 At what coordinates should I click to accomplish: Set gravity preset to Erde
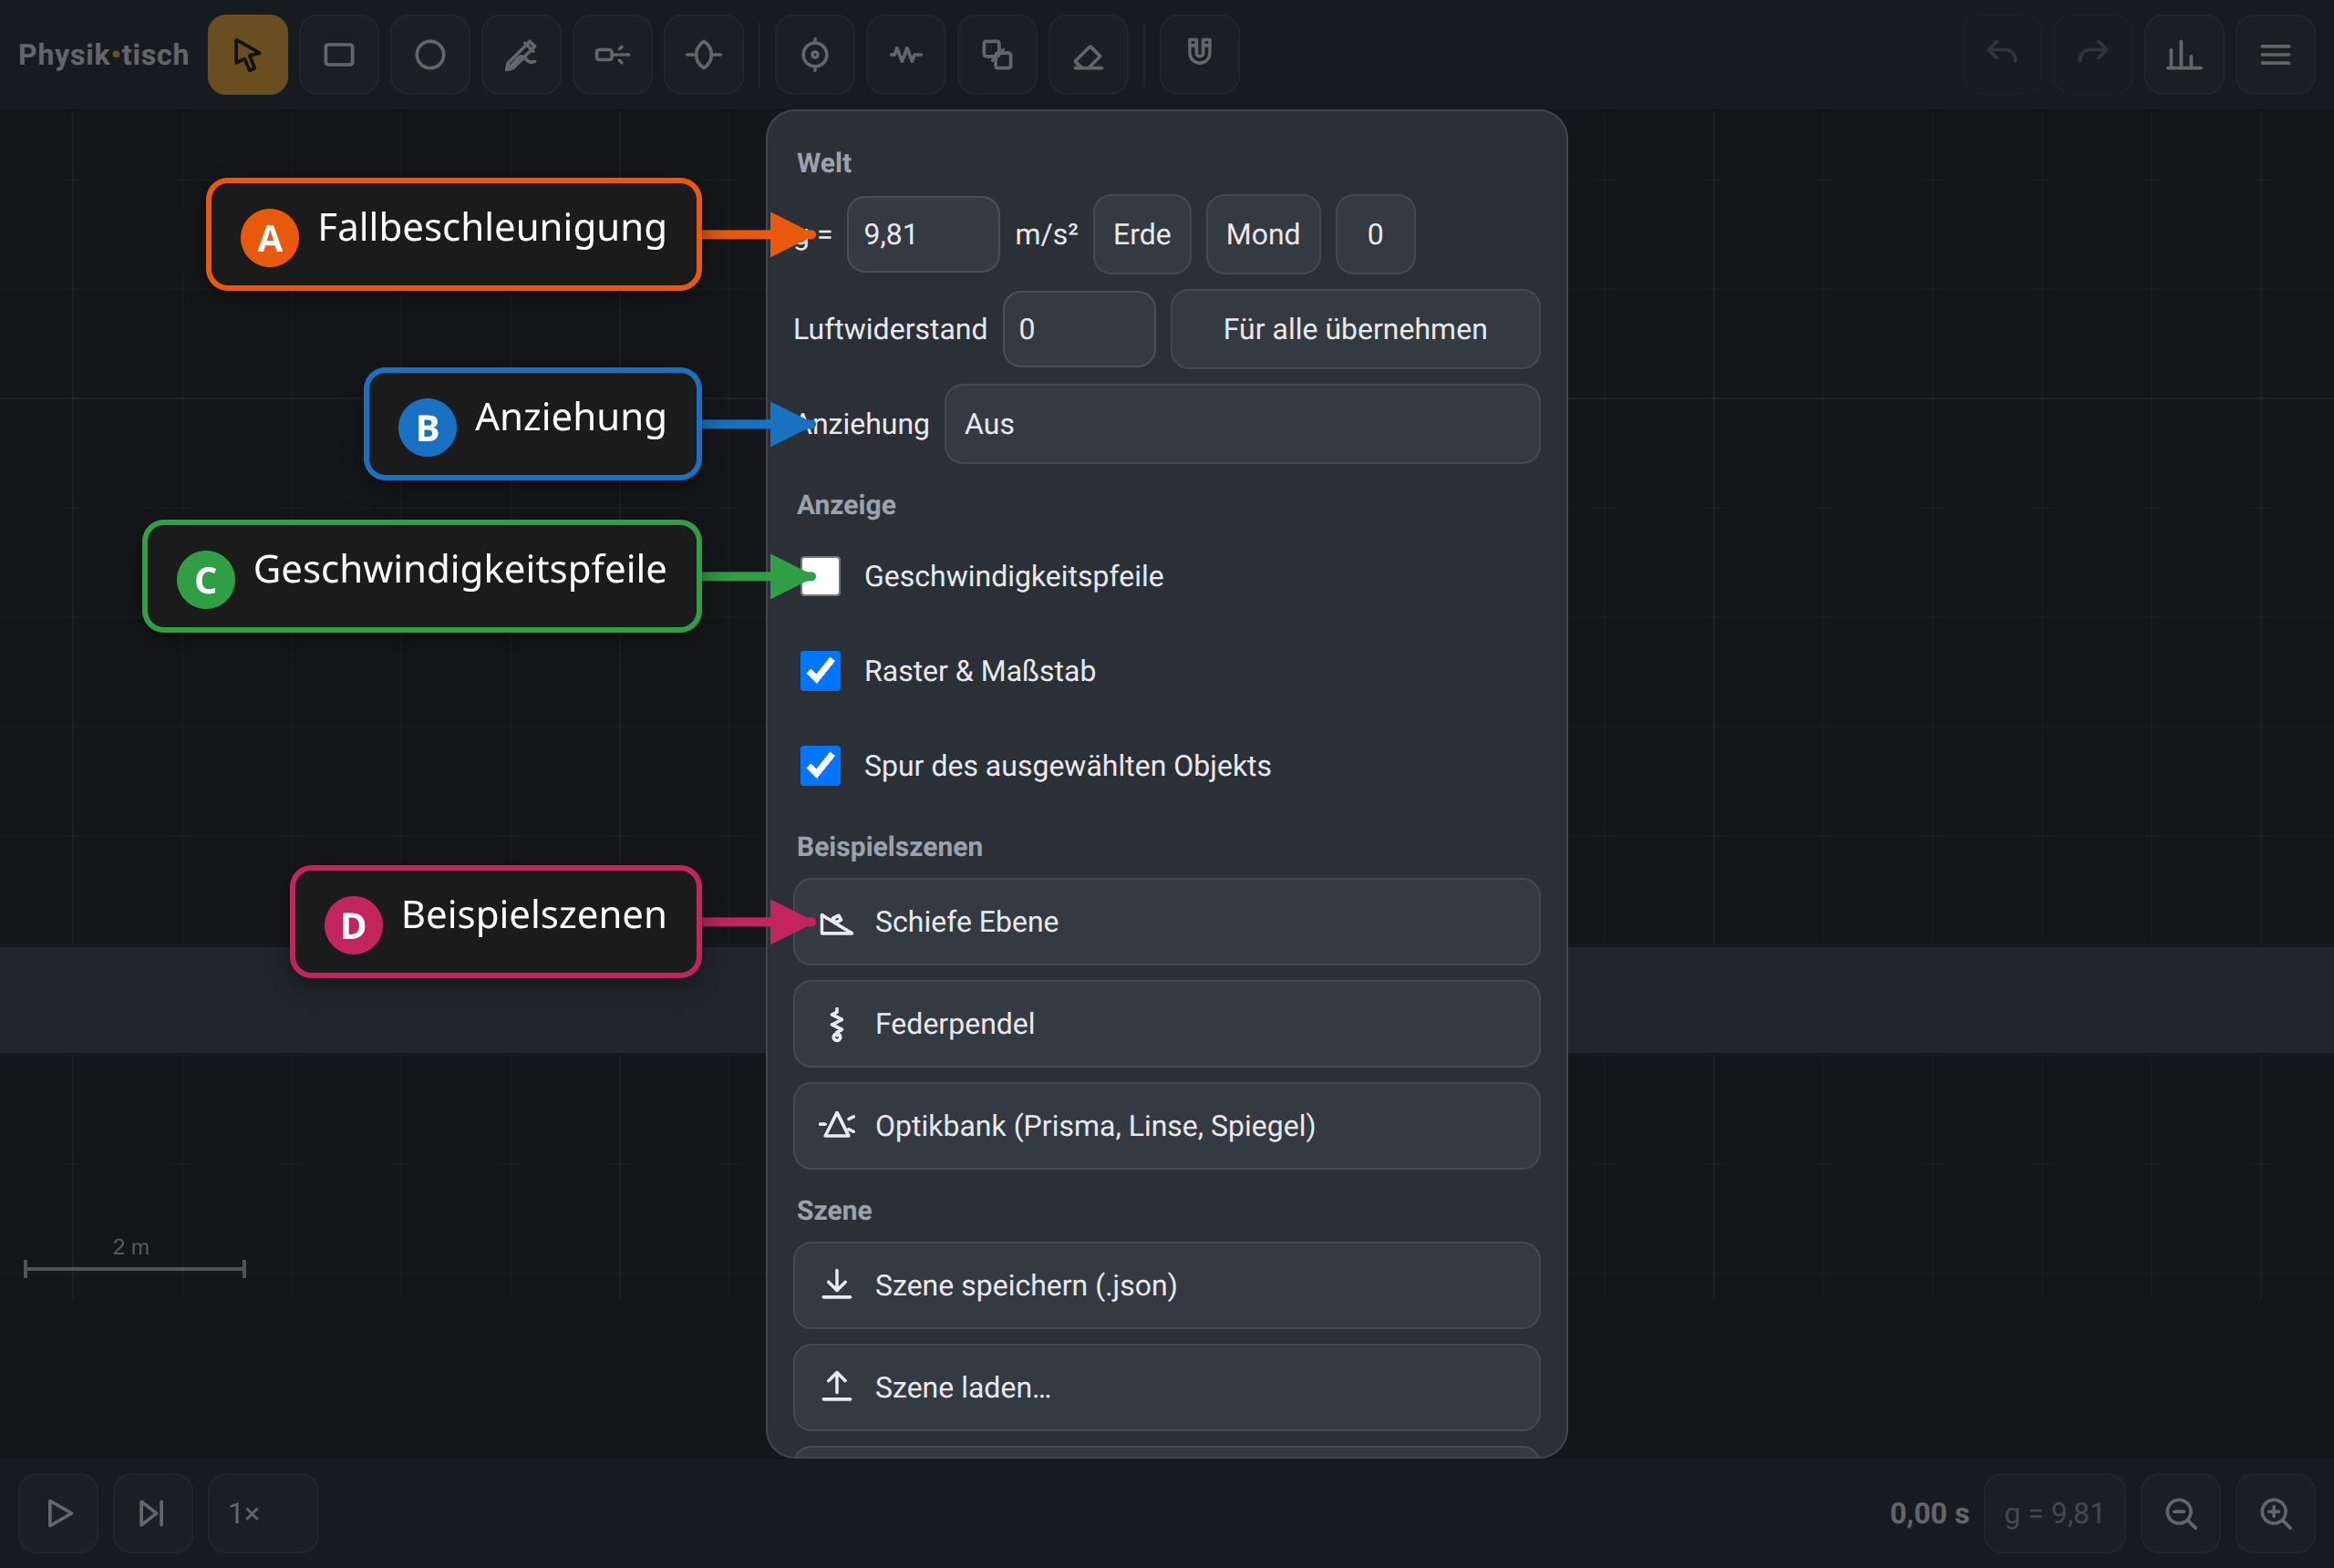(1142, 234)
